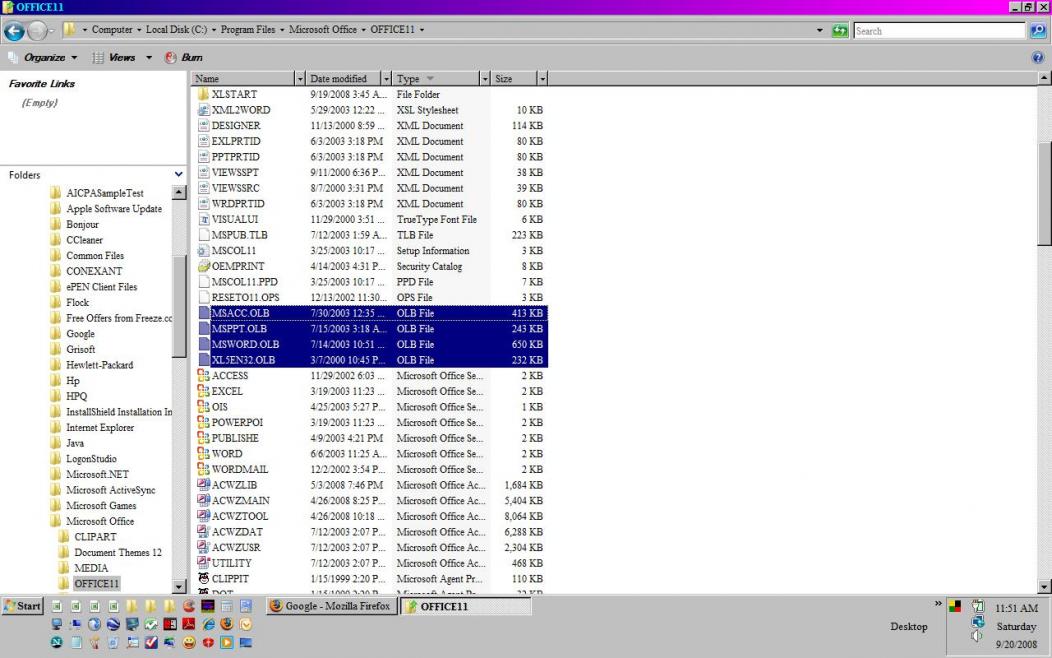Viewport: 1052px width, 658px height.
Task: Click the Microsoft Office folder icon in the tree
Action: point(56,521)
